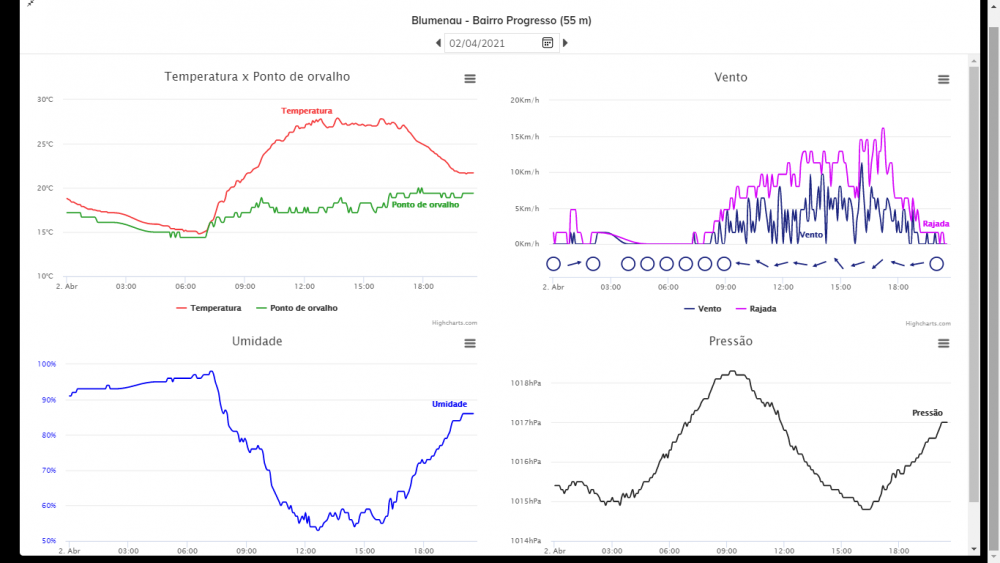The height and width of the screenshot is (563, 1000).
Task: Click the date field 02/04/2021
Action: (492, 43)
